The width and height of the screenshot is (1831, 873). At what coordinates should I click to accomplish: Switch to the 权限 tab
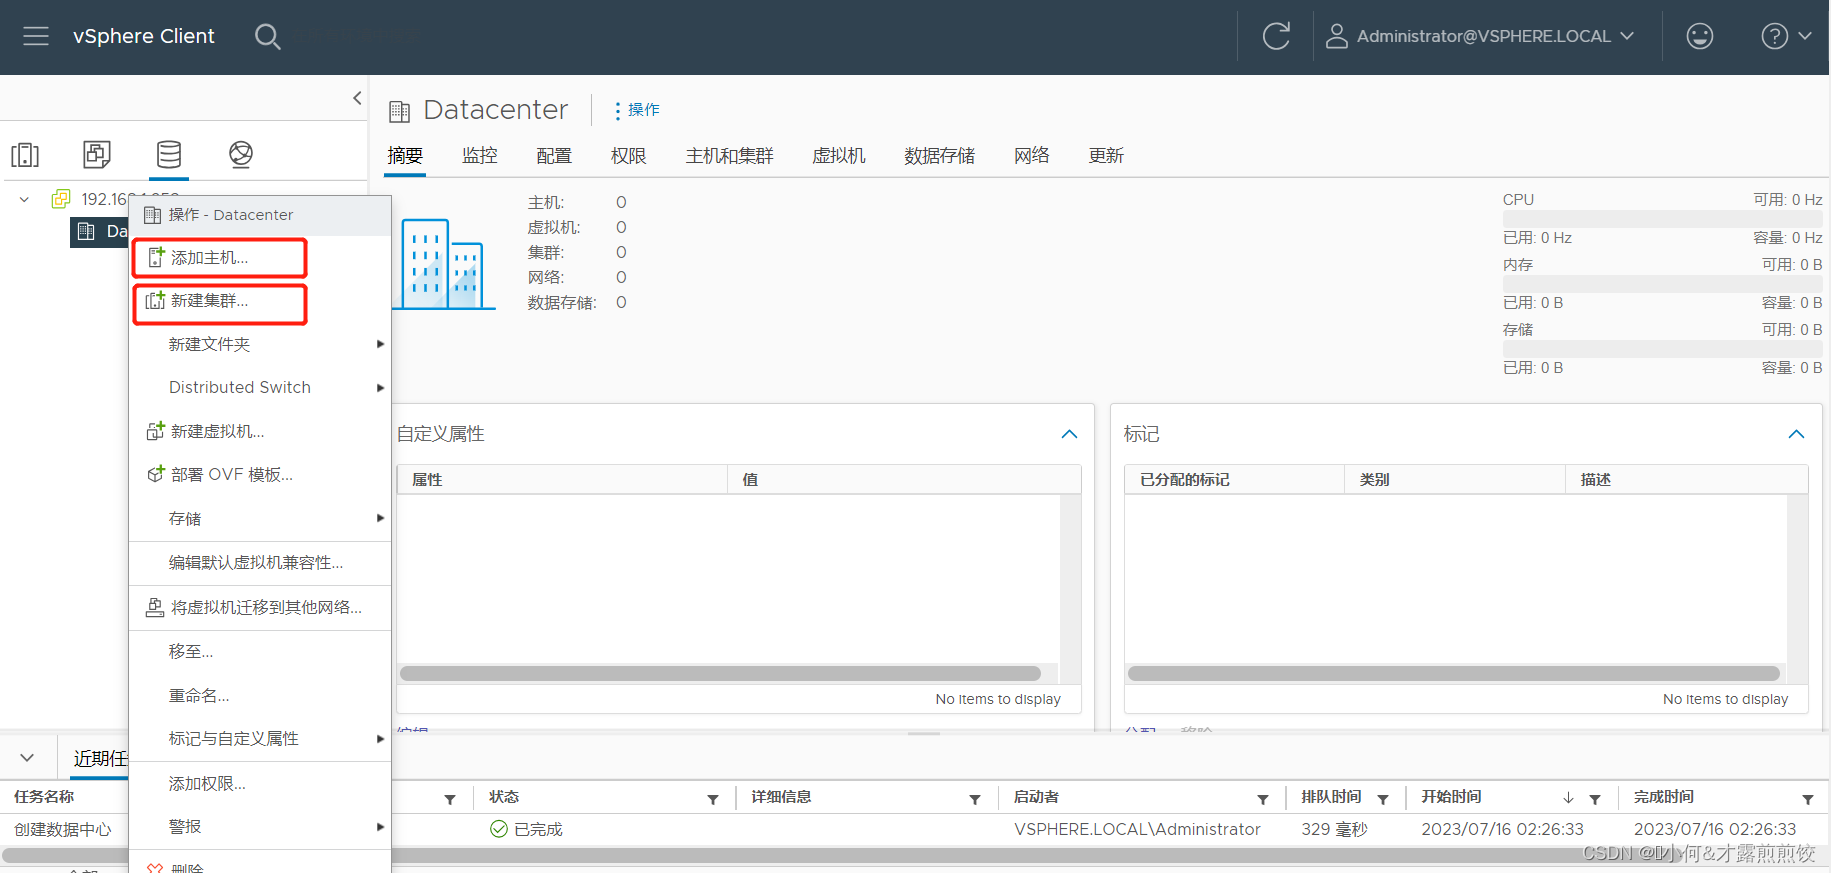pyautogui.click(x=629, y=156)
